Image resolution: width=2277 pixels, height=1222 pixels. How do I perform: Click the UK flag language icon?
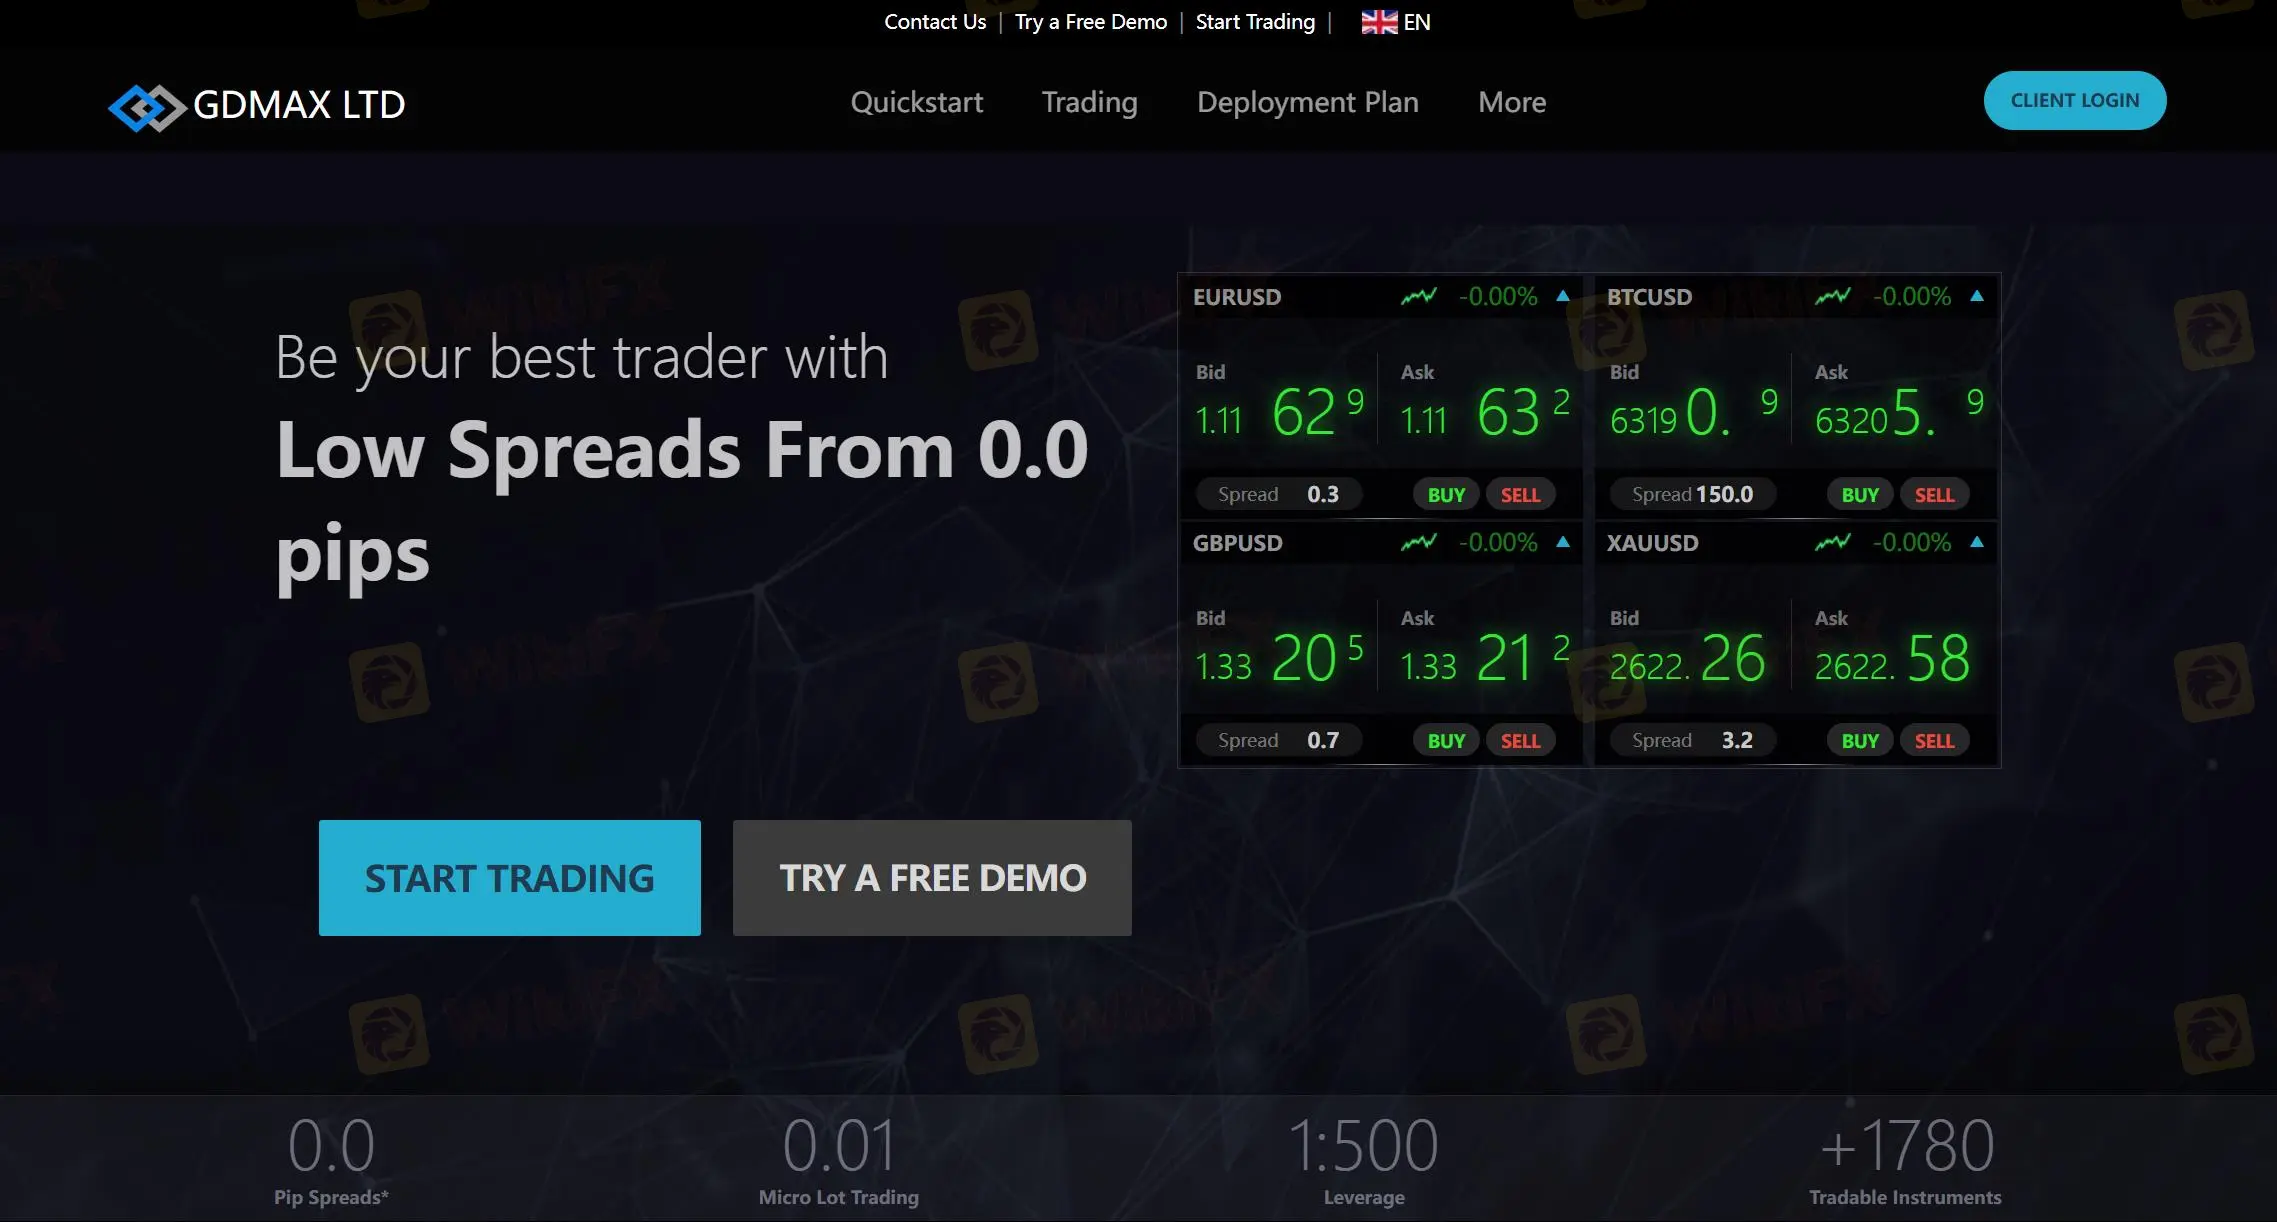click(1376, 21)
